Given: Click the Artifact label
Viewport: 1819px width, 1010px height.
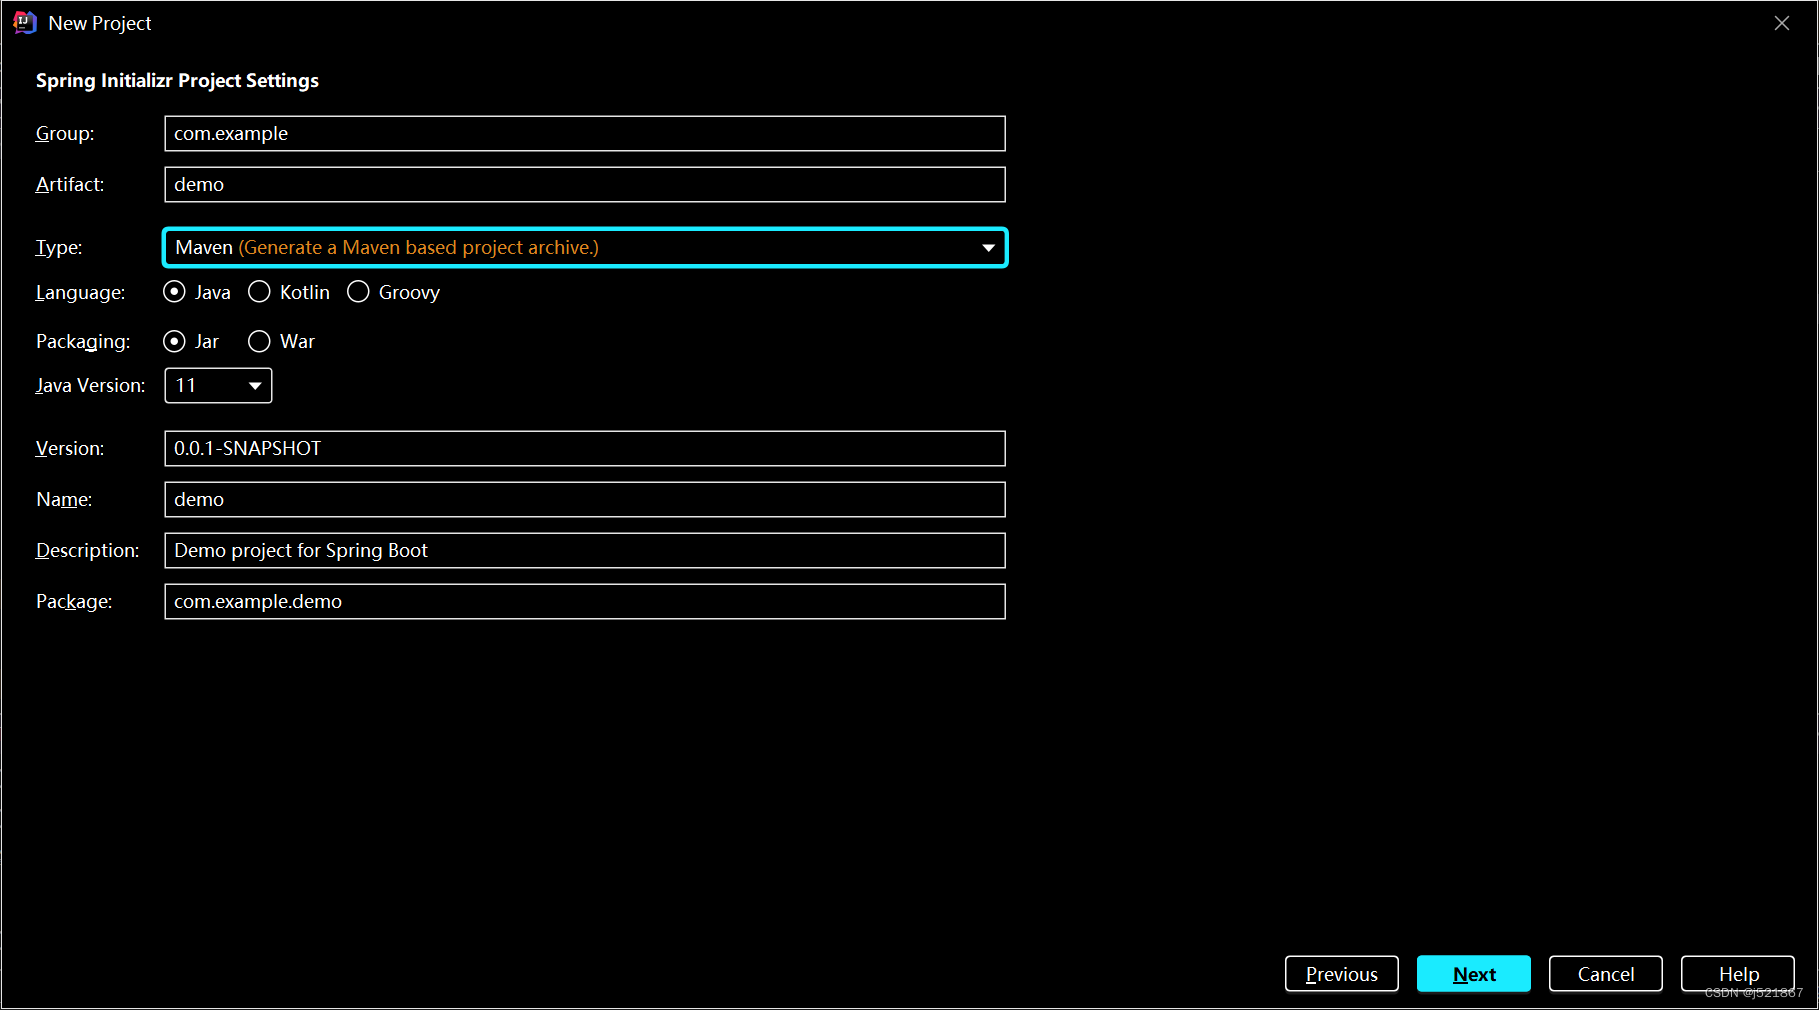Looking at the screenshot, I should click(x=70, y=185).
